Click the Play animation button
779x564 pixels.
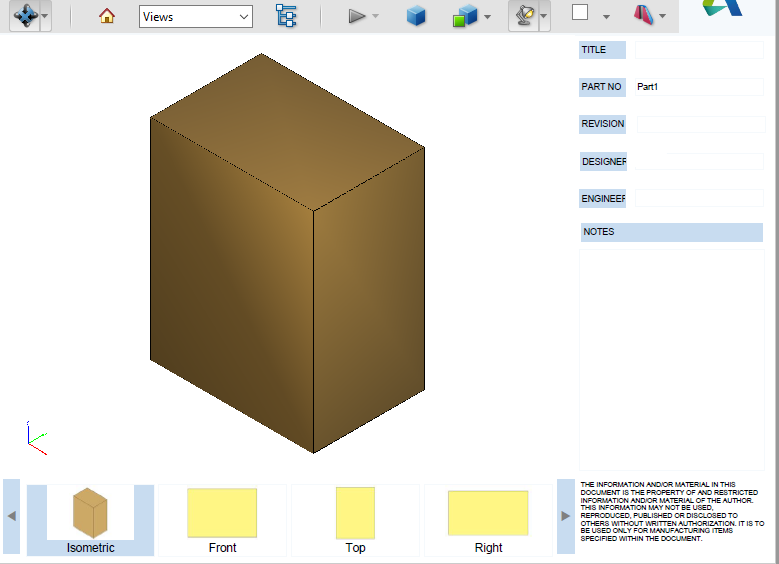pos(356,16)
